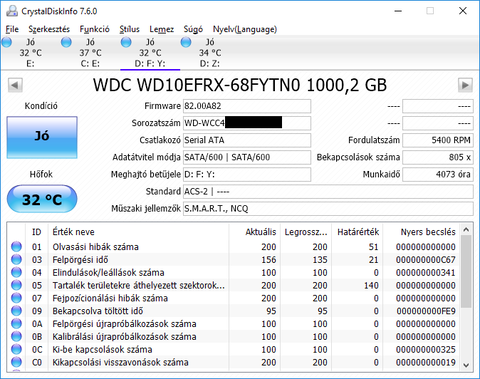
Task: Click the Munkaidő field 4073 óra
Action: [x=438, y=174]
